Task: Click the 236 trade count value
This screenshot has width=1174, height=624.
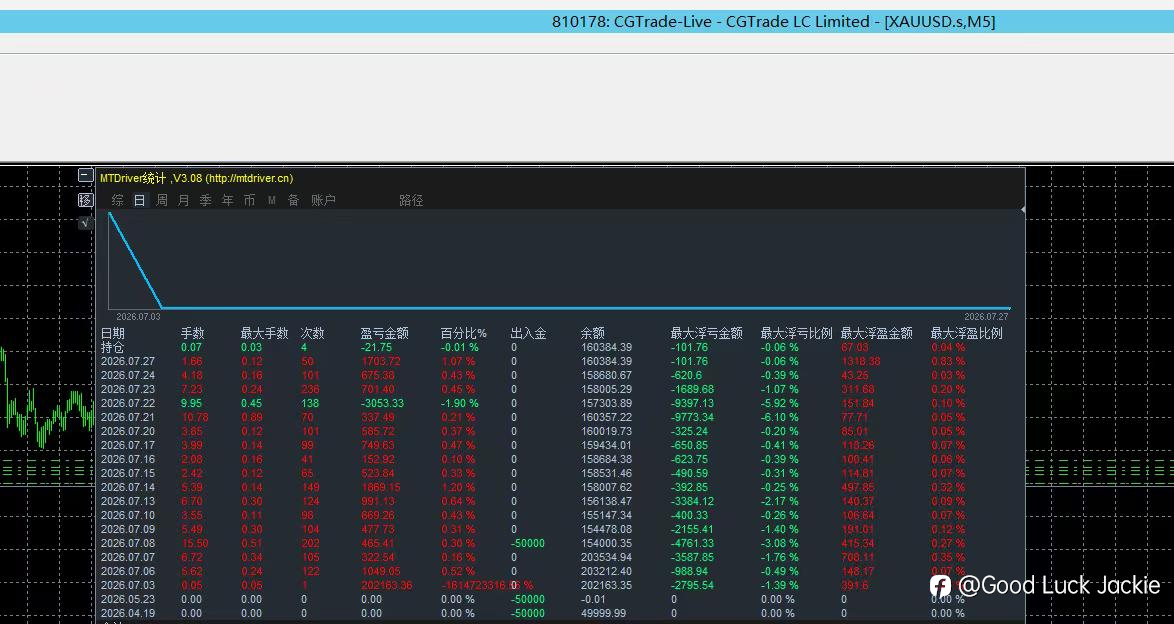Action: click(x=310, y=390)
